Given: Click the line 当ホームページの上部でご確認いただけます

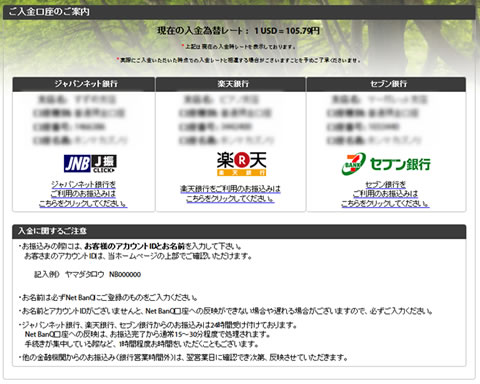Looking at the screenshot, I should pyautogui.click(x=138, y=256).
